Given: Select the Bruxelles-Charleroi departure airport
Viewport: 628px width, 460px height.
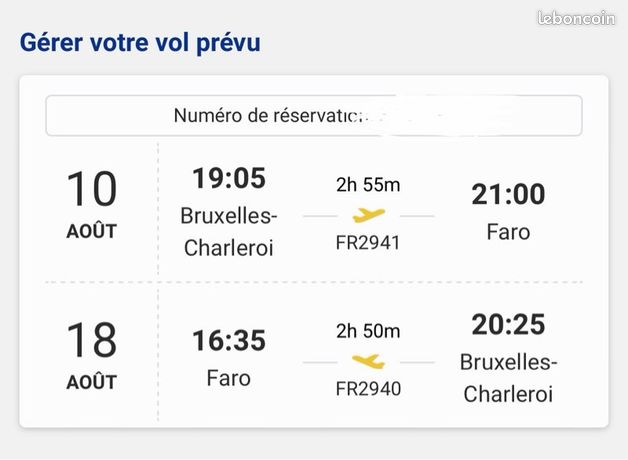Looking at the screenshot, I should tap(229, 232).
